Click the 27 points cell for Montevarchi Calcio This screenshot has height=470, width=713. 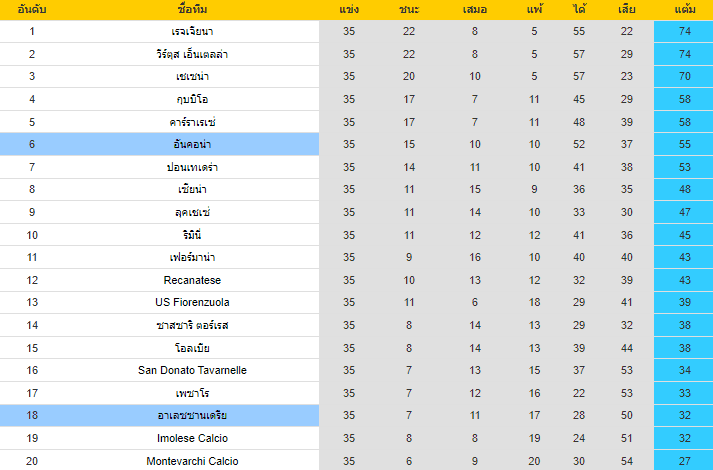click(x=685, y=460)
